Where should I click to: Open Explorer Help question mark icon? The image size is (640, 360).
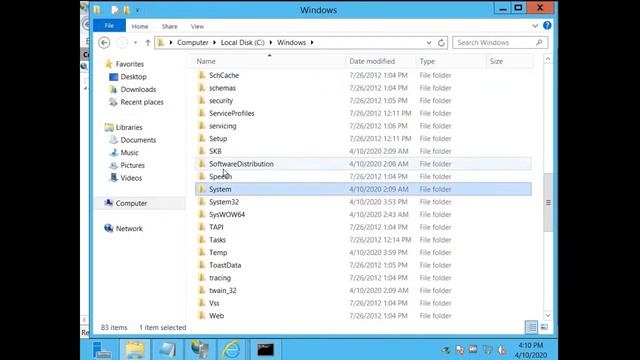(547, 26)
